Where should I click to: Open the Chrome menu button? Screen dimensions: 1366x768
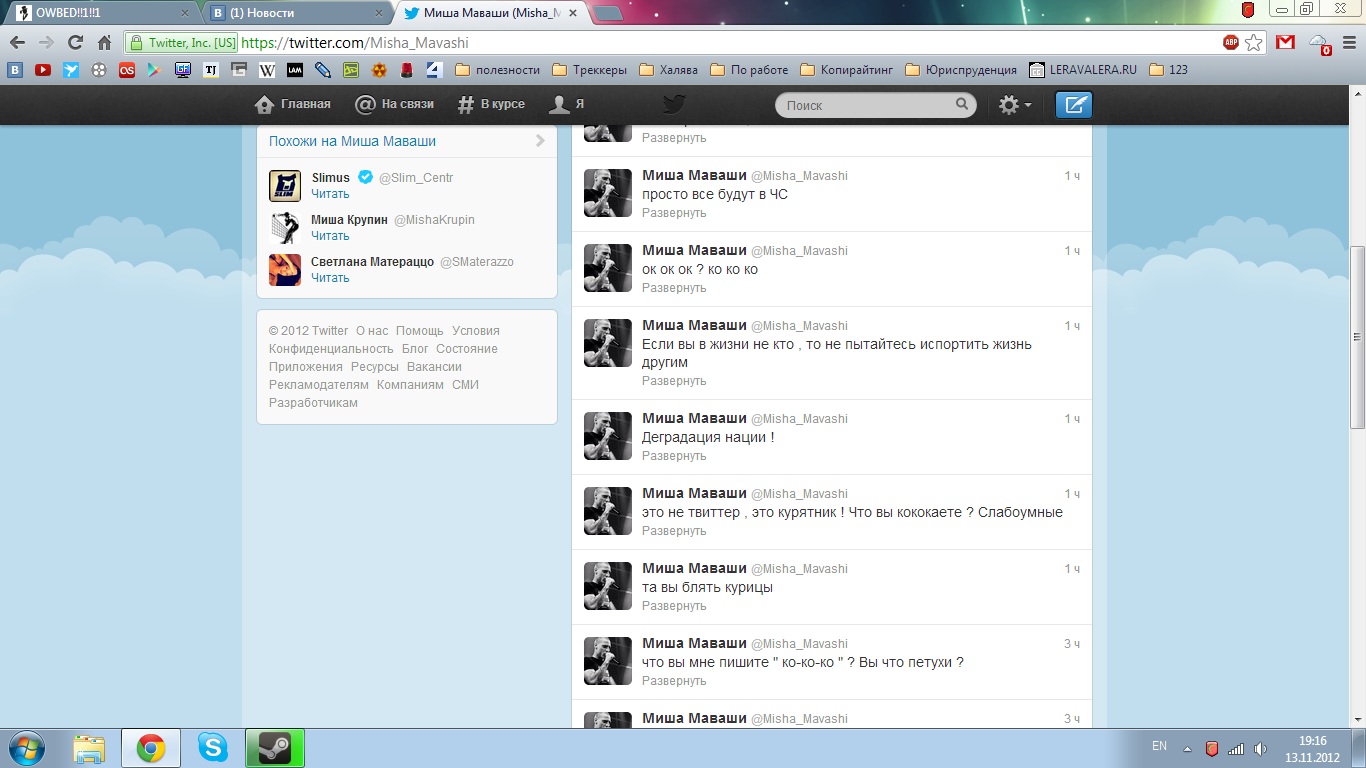[x=1349, y=43]
